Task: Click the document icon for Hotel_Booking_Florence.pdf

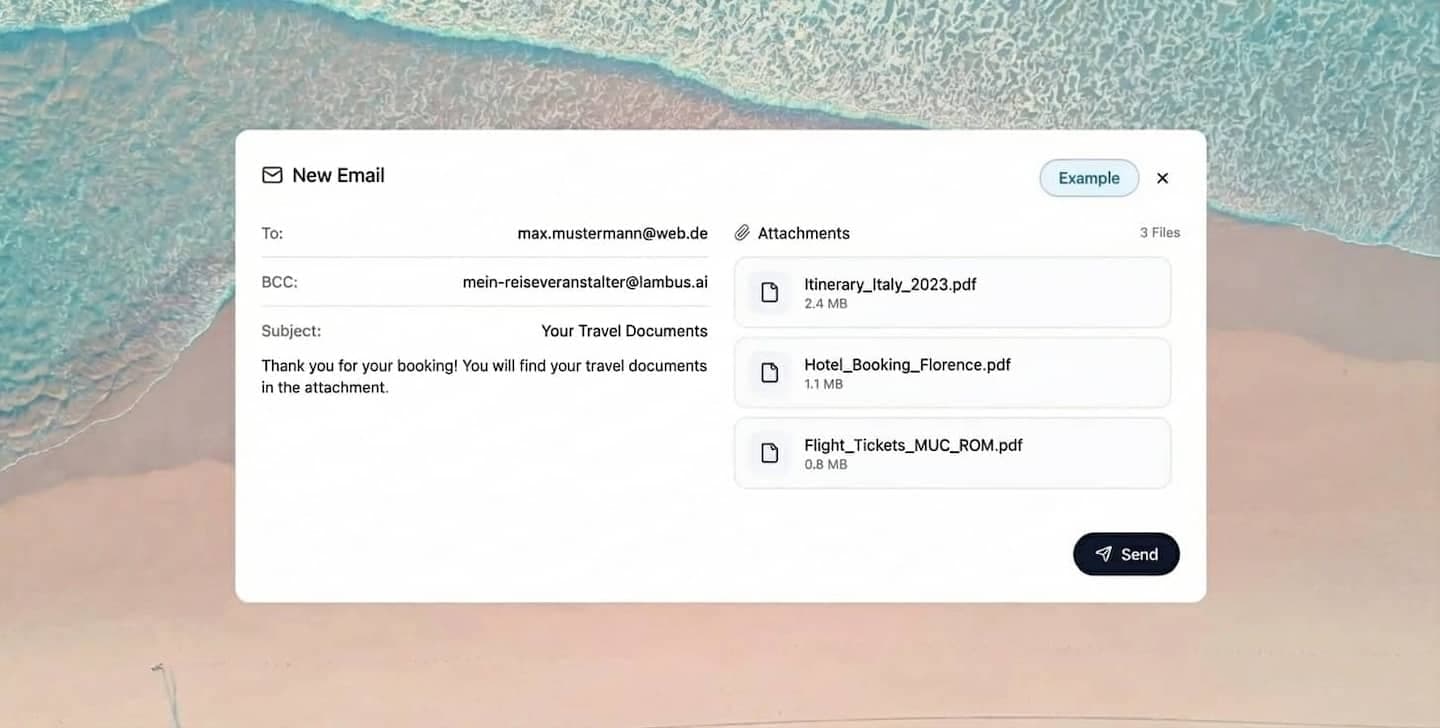Action: point(769,373)
